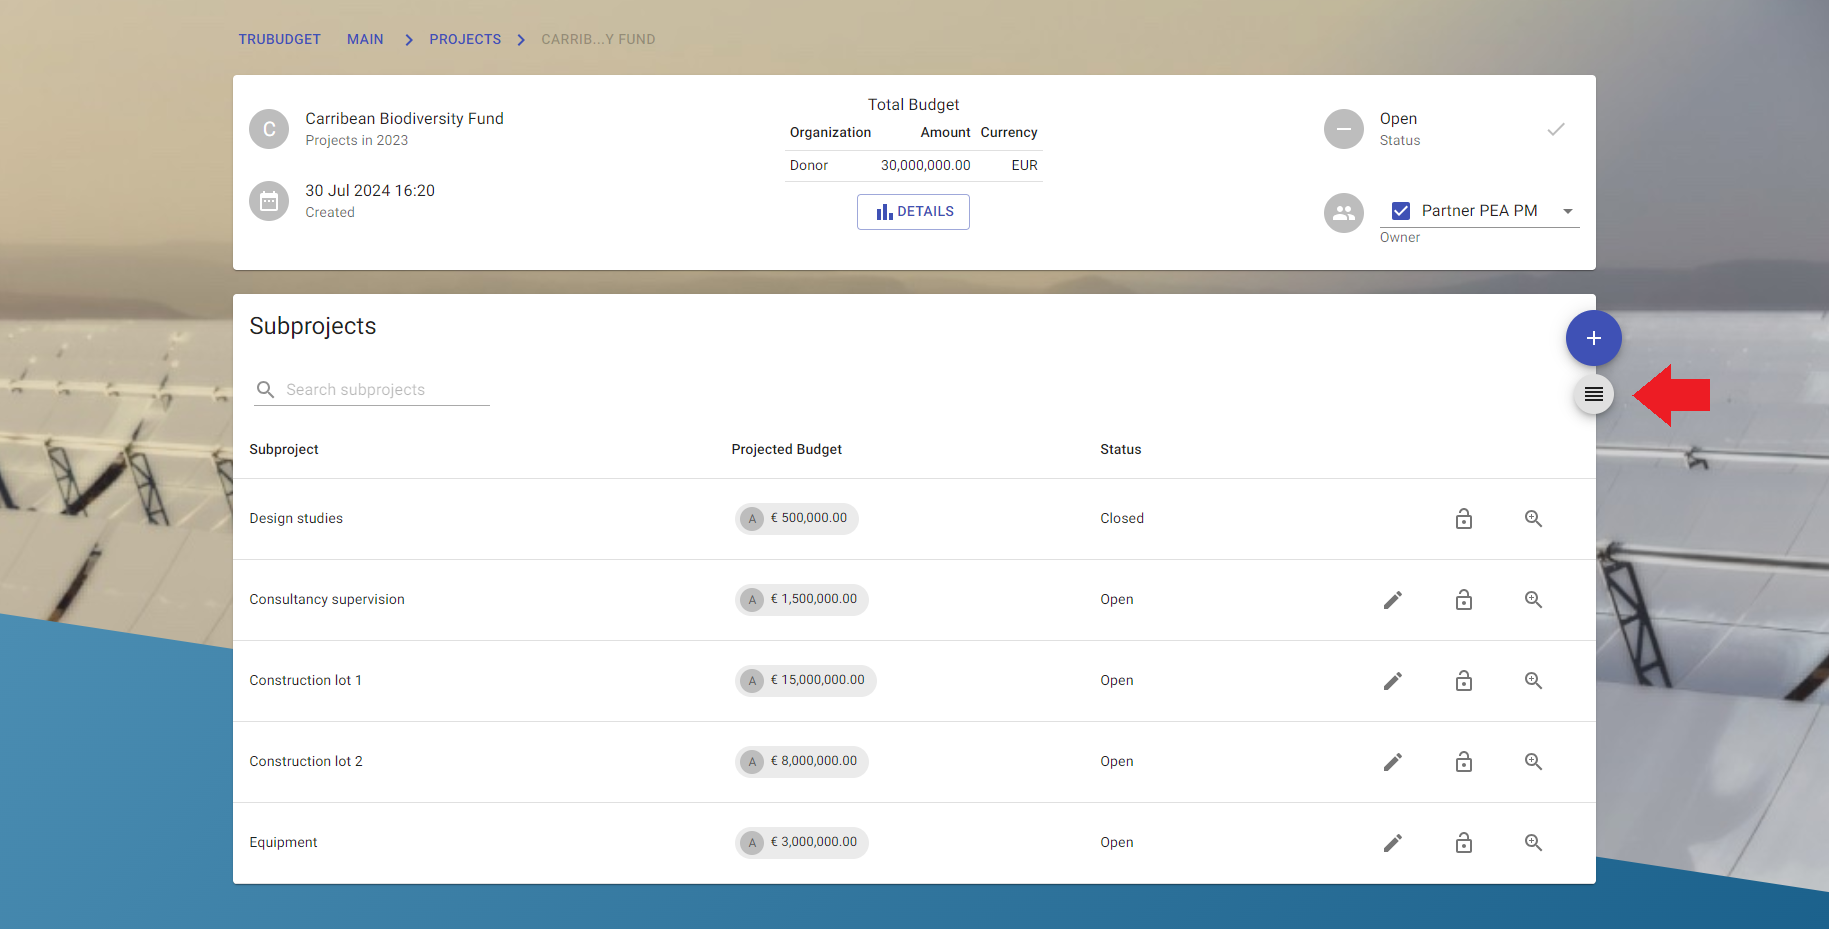Click the € 15,000,000.00 budget chip

806,680
